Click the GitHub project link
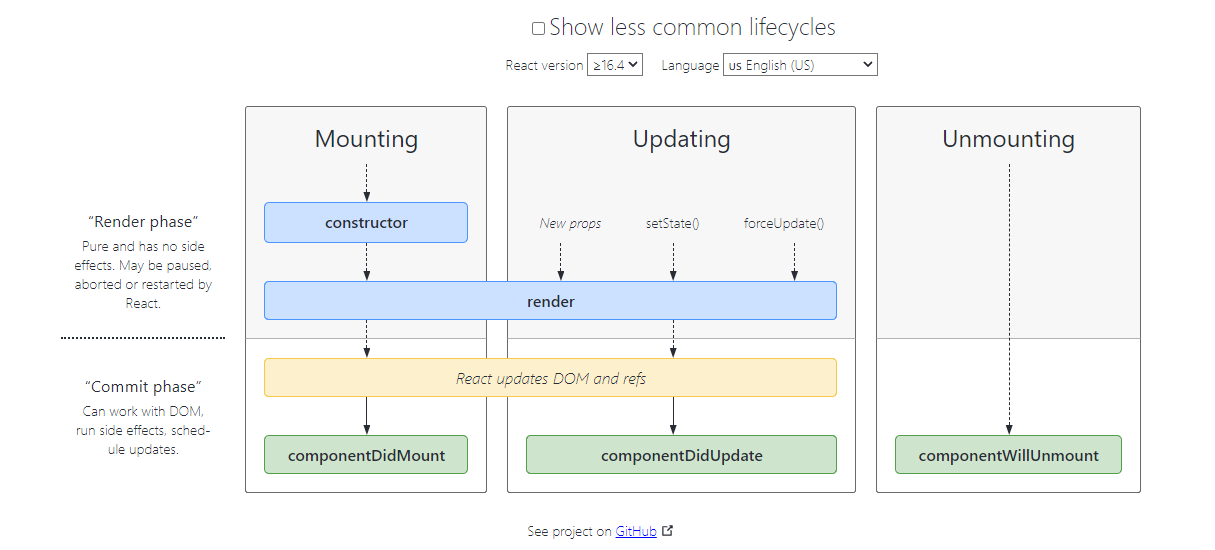The width and height of the screenshot is (1215, 550). tap(636, 532)
